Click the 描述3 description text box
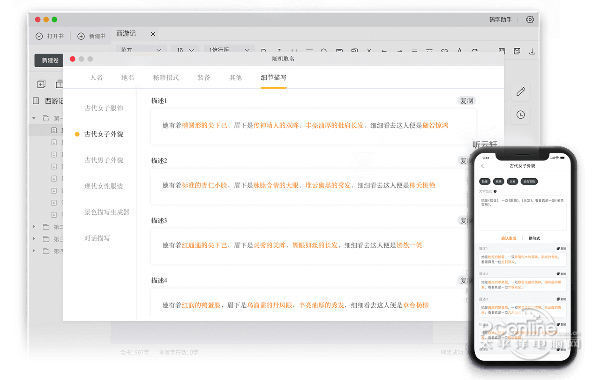The height and width of the screenshot is (380, 600). [310, 246]
